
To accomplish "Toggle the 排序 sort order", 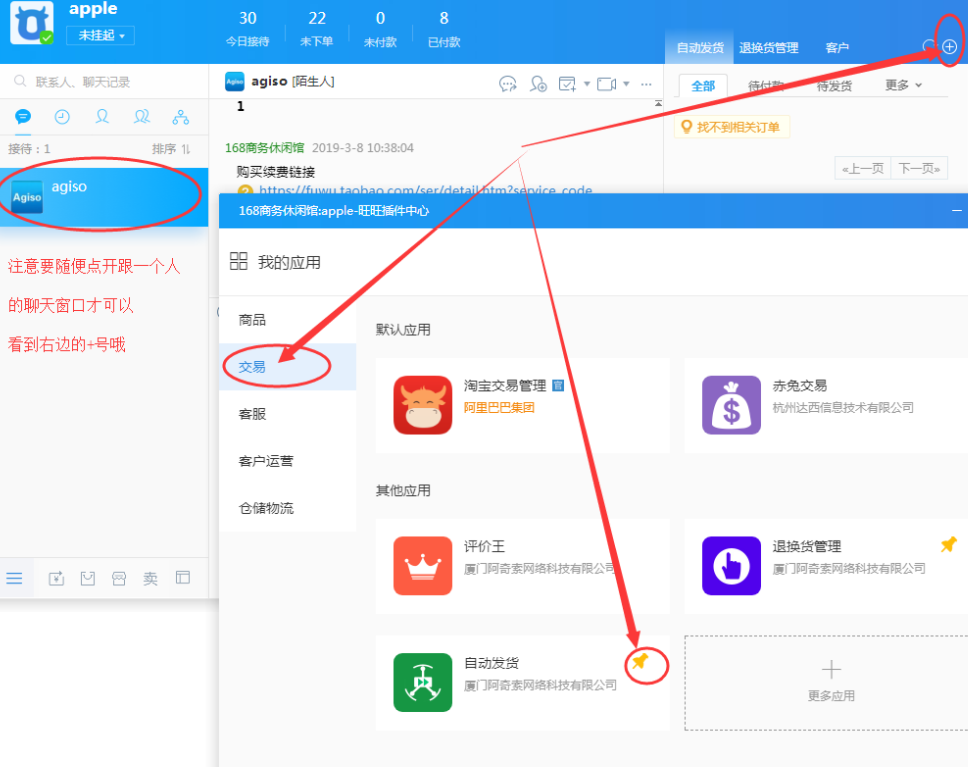I will tap(171, 149).
